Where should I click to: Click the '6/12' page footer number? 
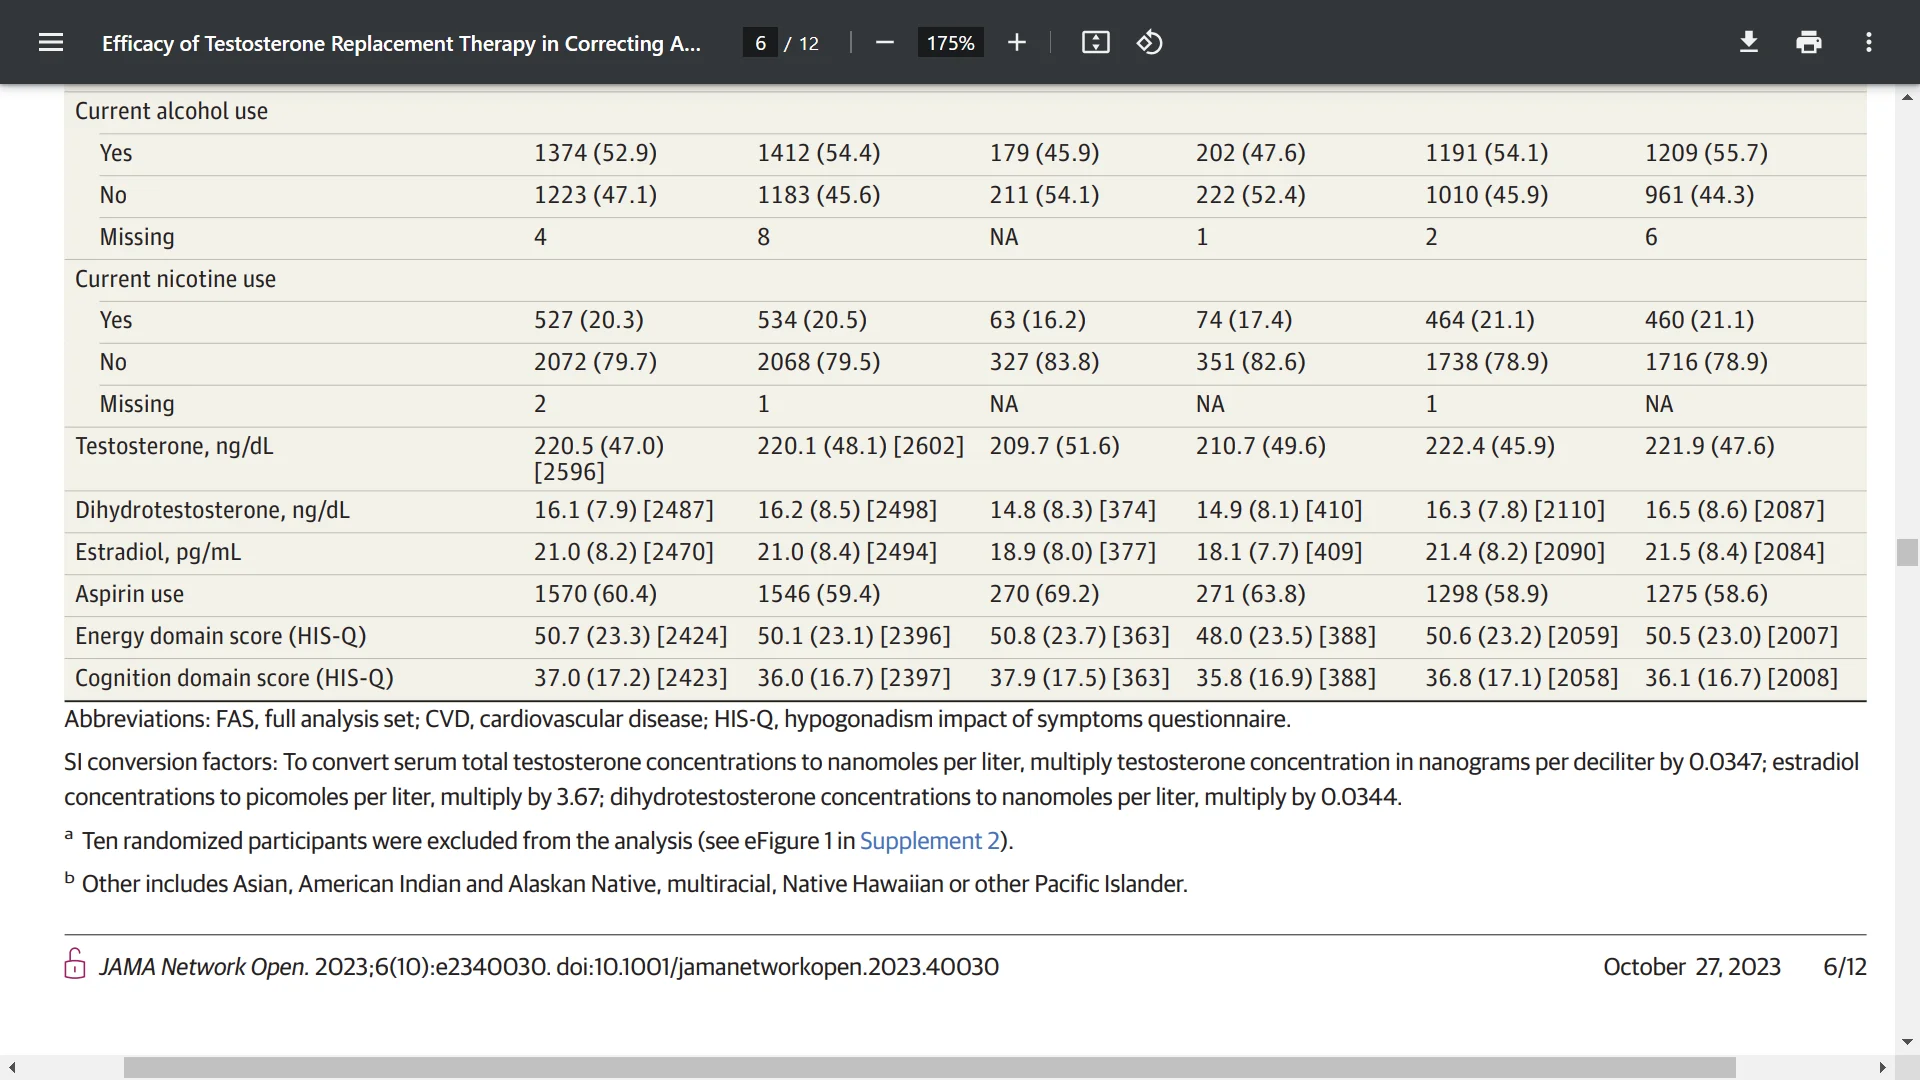pos(1844,967)
